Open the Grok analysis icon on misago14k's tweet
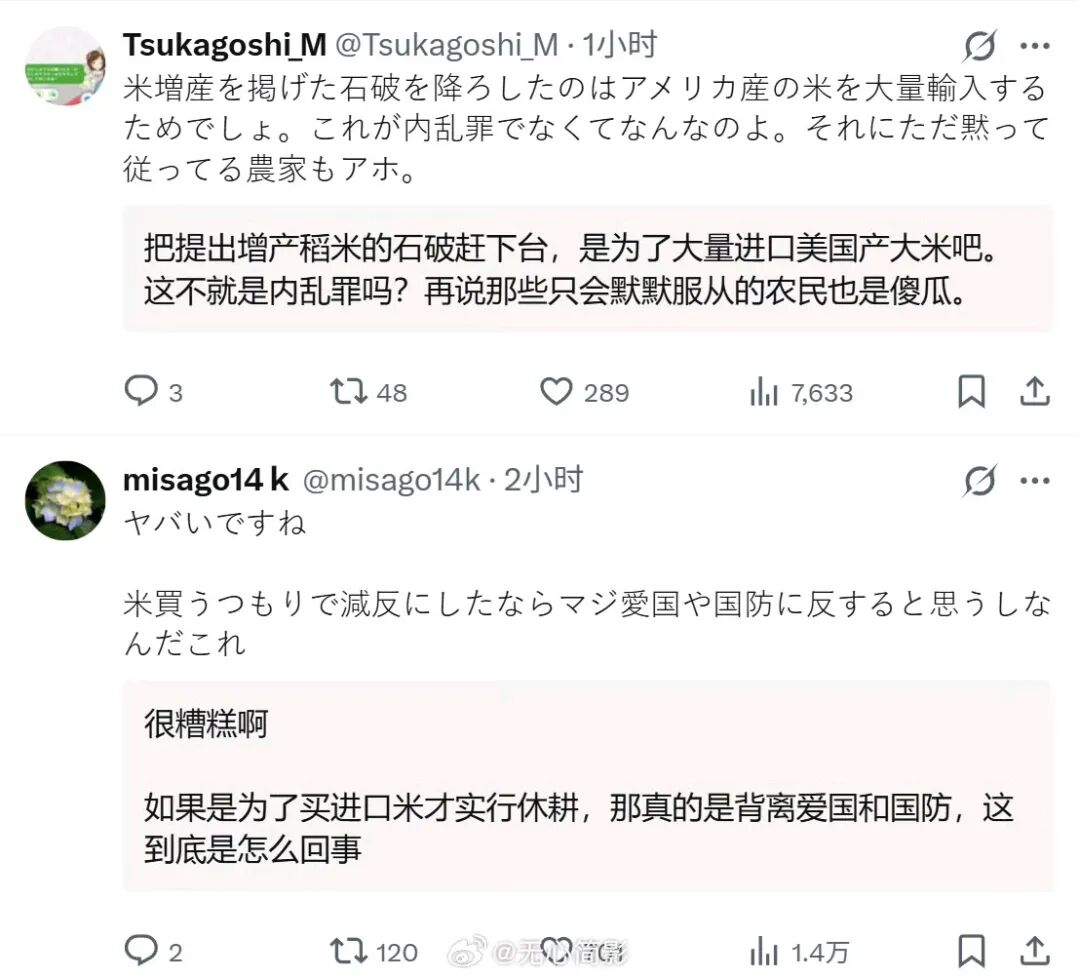Screen dimensions: 1080x978 981,480
